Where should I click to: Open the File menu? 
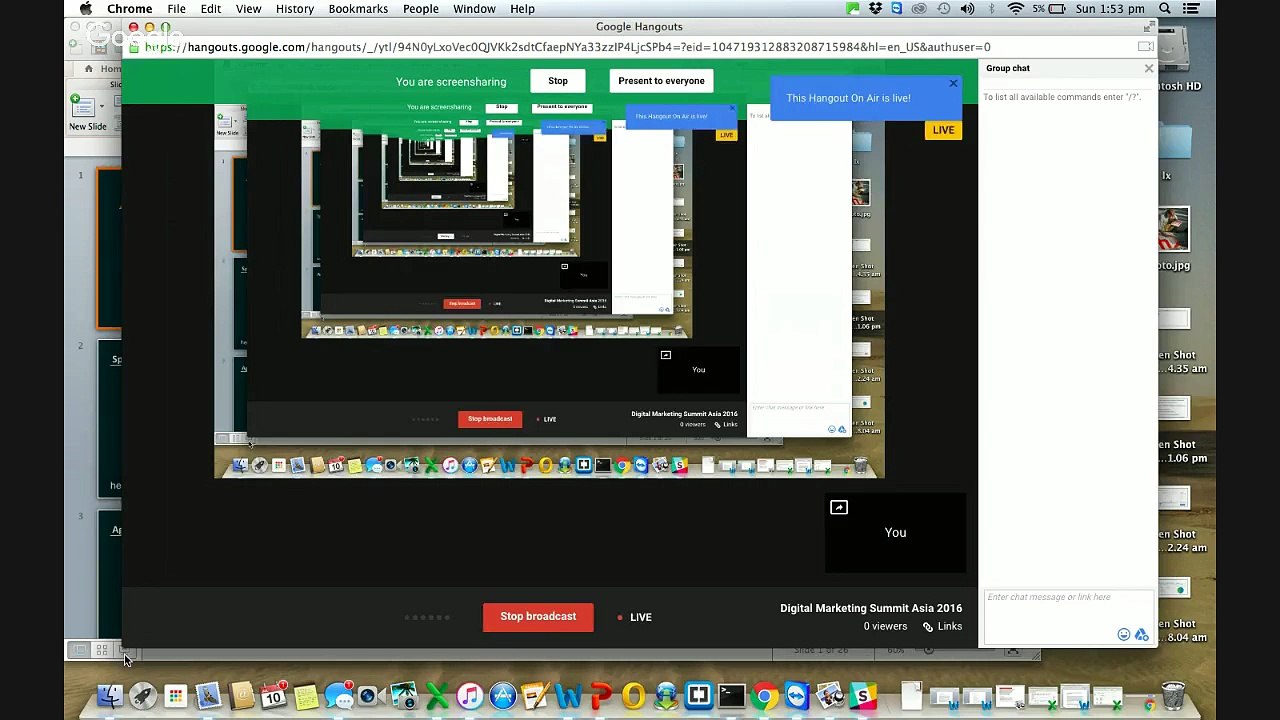(176, 9)
